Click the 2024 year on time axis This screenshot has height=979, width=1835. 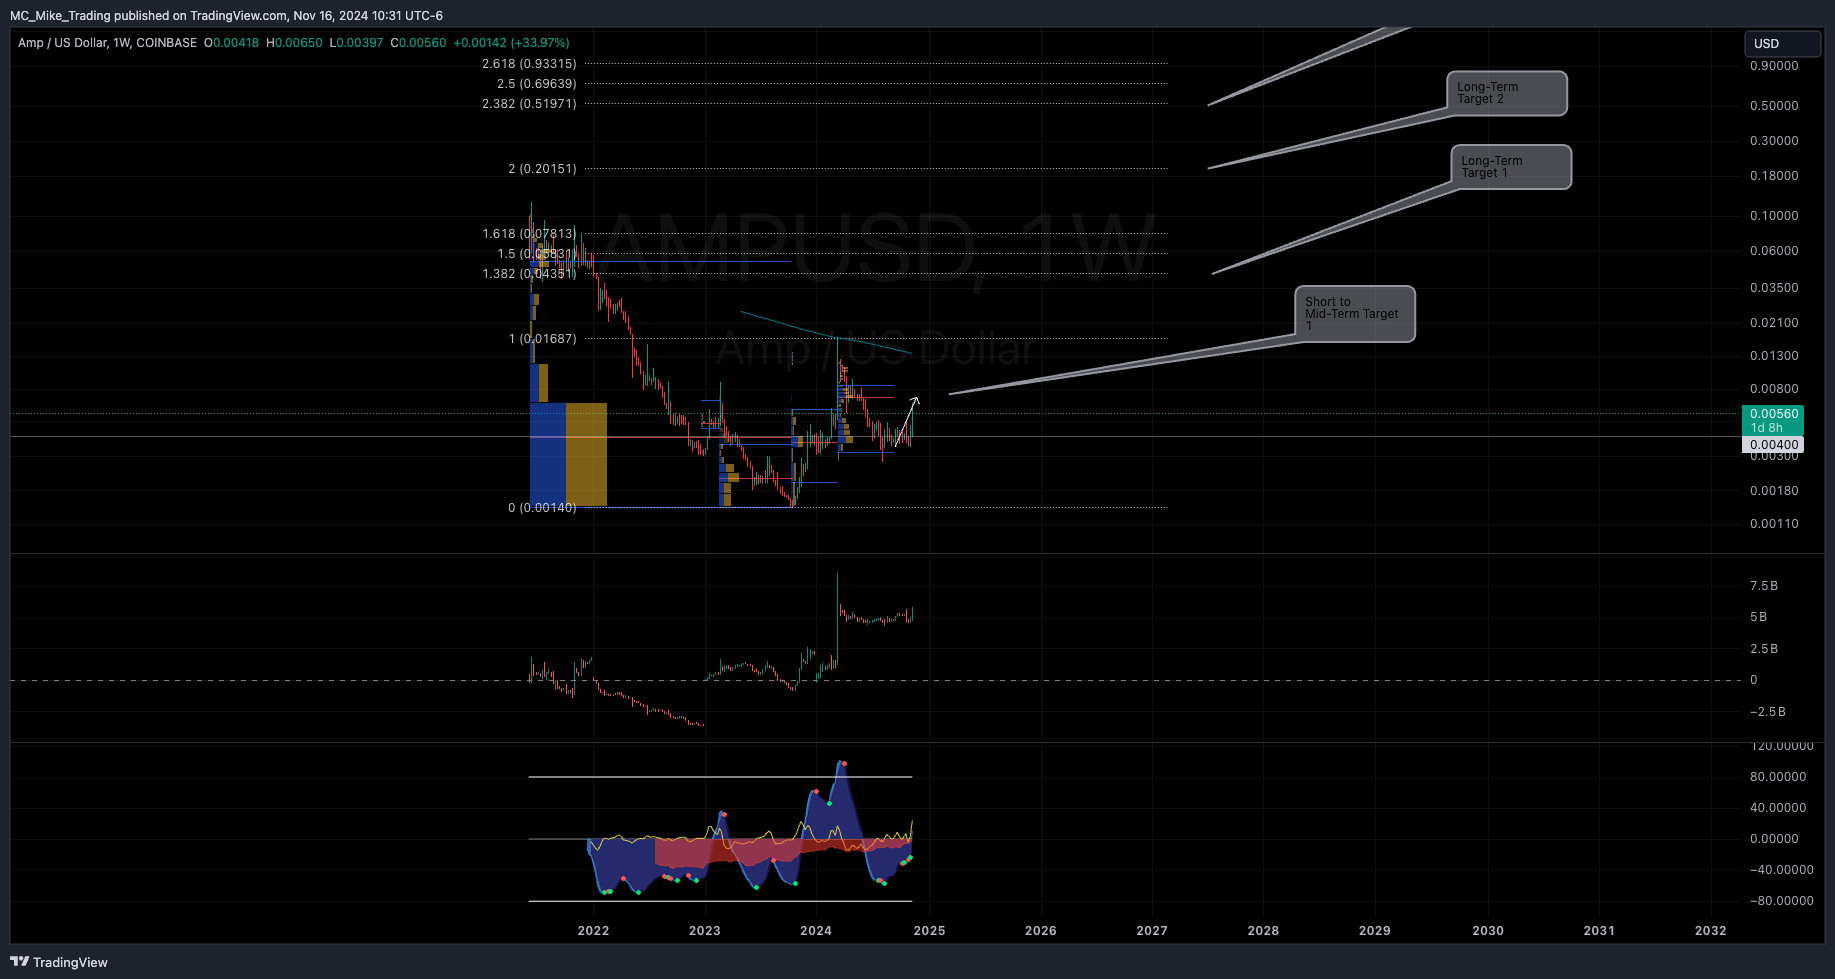click(816, 931)
